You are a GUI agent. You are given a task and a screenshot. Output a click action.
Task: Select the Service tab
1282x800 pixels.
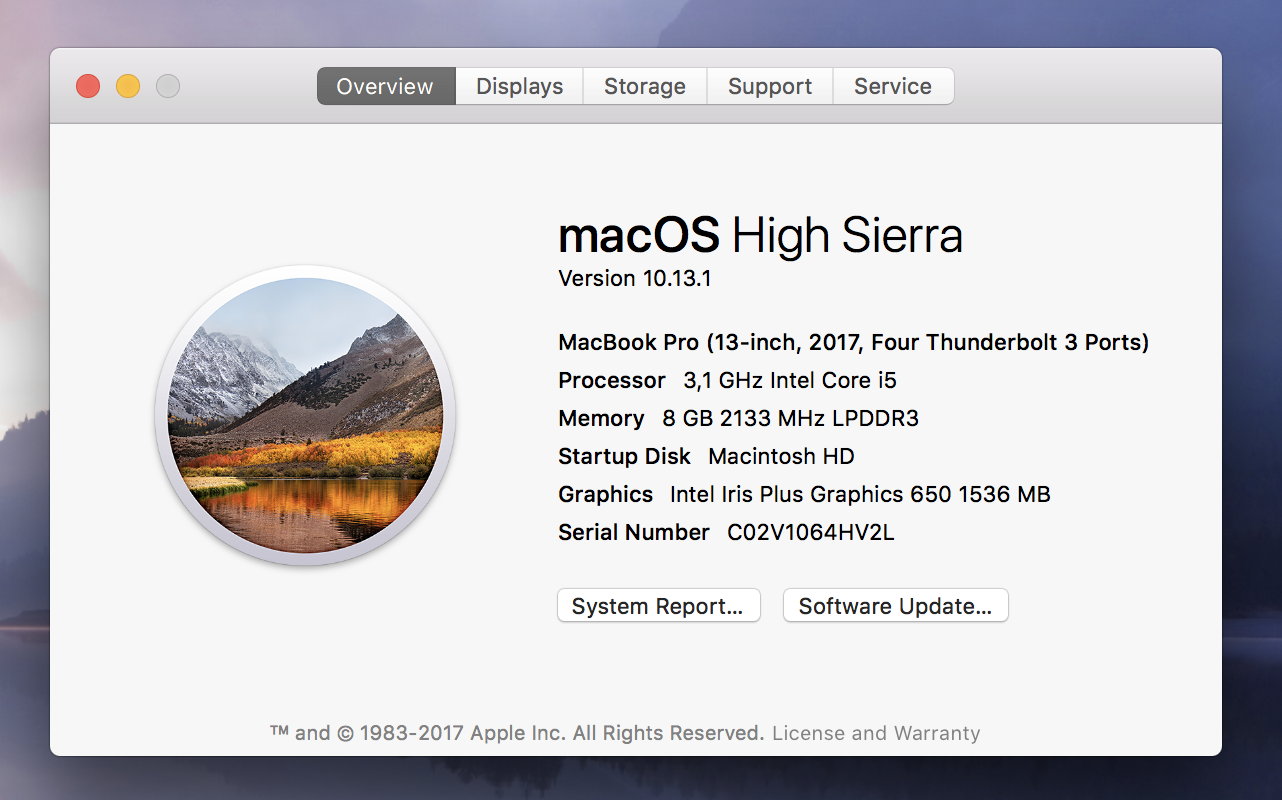pos(893,86)
